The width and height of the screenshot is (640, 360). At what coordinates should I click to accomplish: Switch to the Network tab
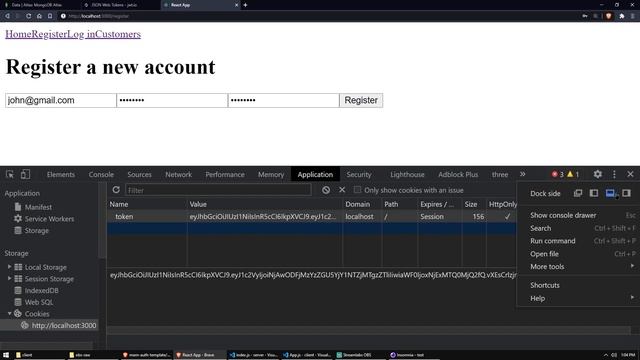(178, 174)
